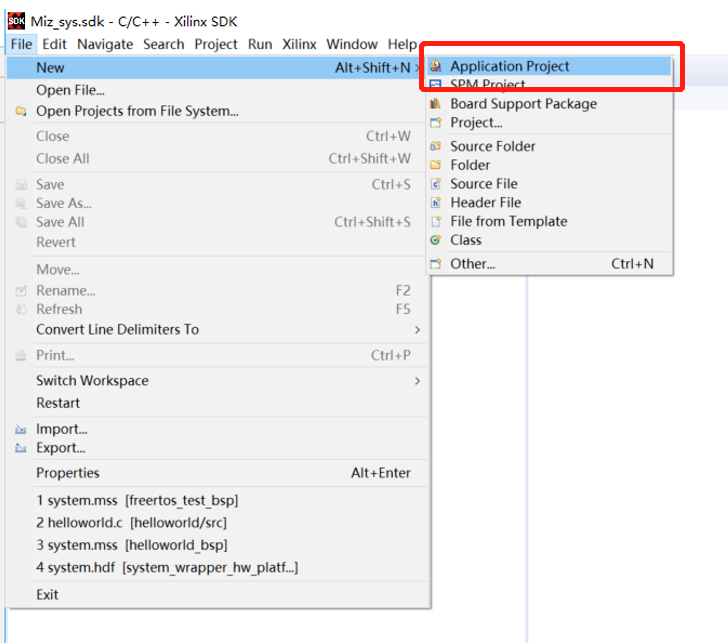Choose Open File... entry
Viewport: 728px width, 643px height.
[217, 90]
